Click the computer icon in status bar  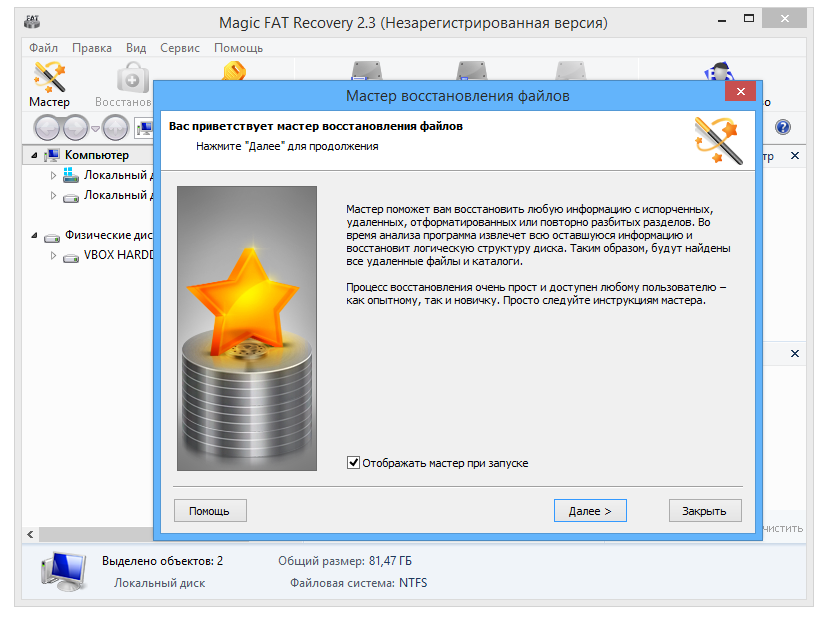point(64,571)
